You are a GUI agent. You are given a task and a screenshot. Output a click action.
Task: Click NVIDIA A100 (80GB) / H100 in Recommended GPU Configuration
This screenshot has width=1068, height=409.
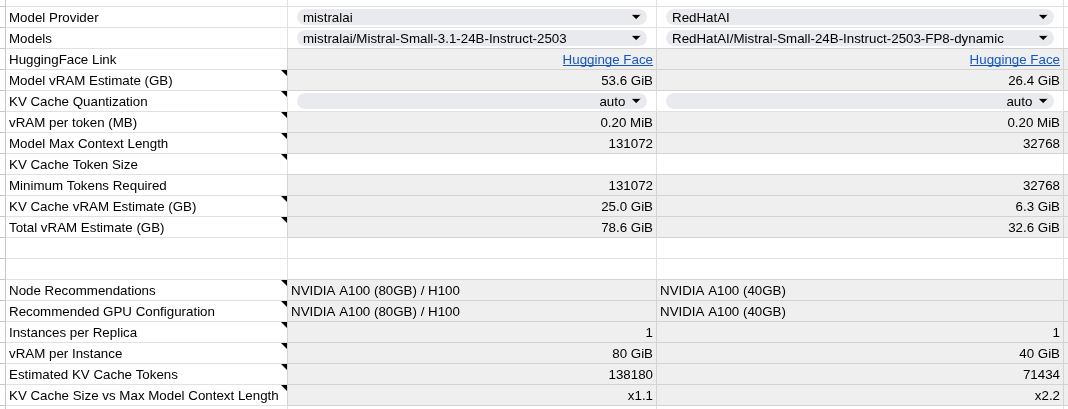point(472,312)
